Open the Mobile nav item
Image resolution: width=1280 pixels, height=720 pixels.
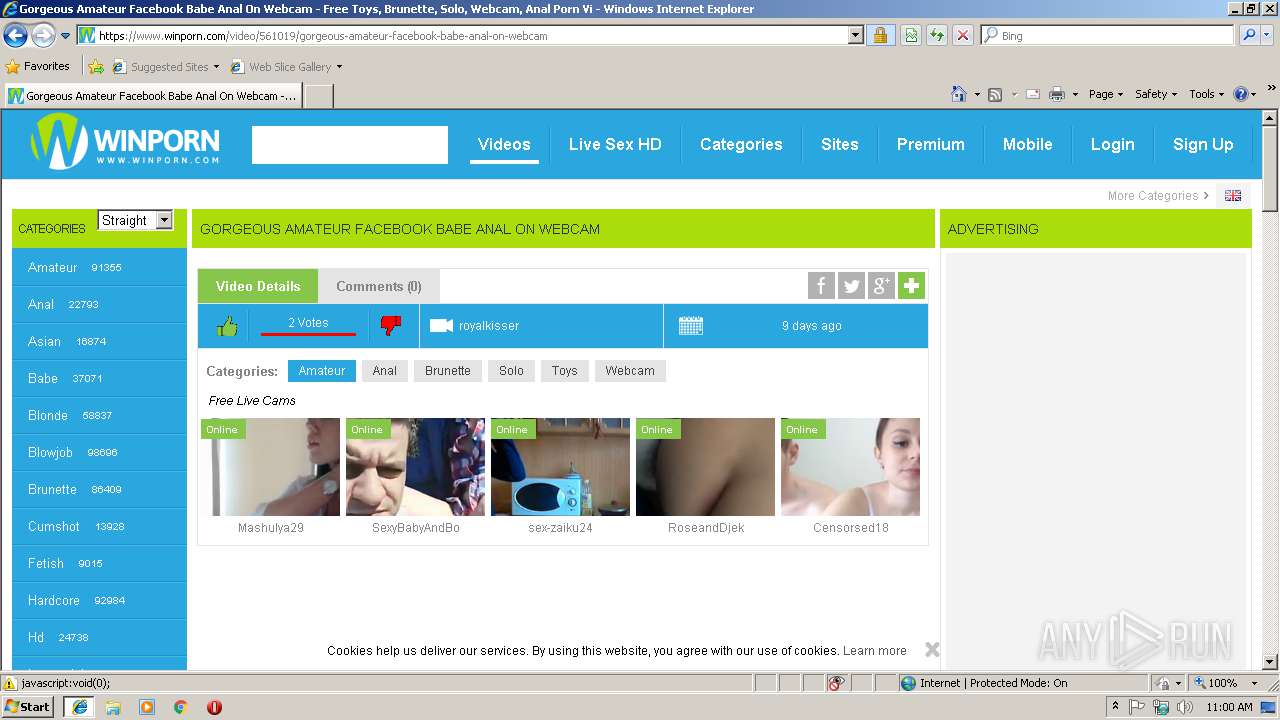[x=1027, y=144]
